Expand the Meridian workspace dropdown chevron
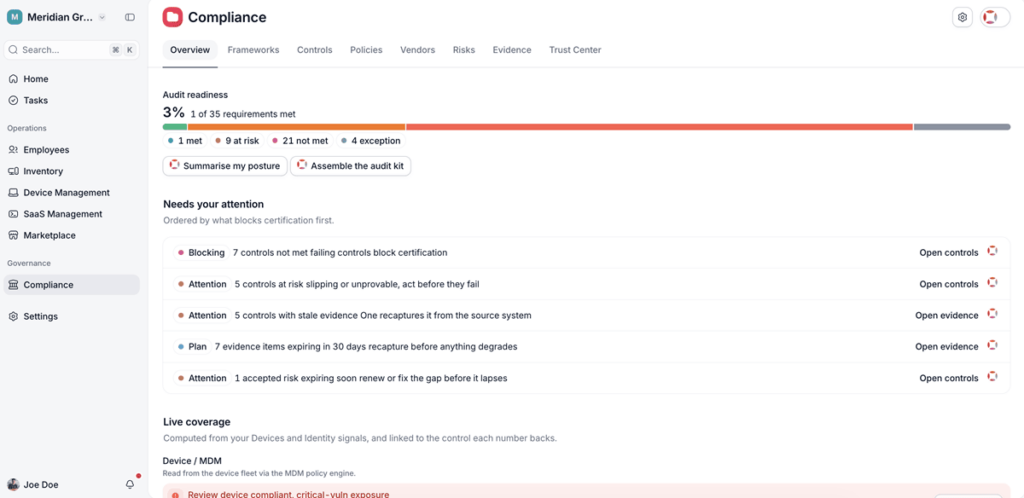1024x498 pixels. point(102,18)
